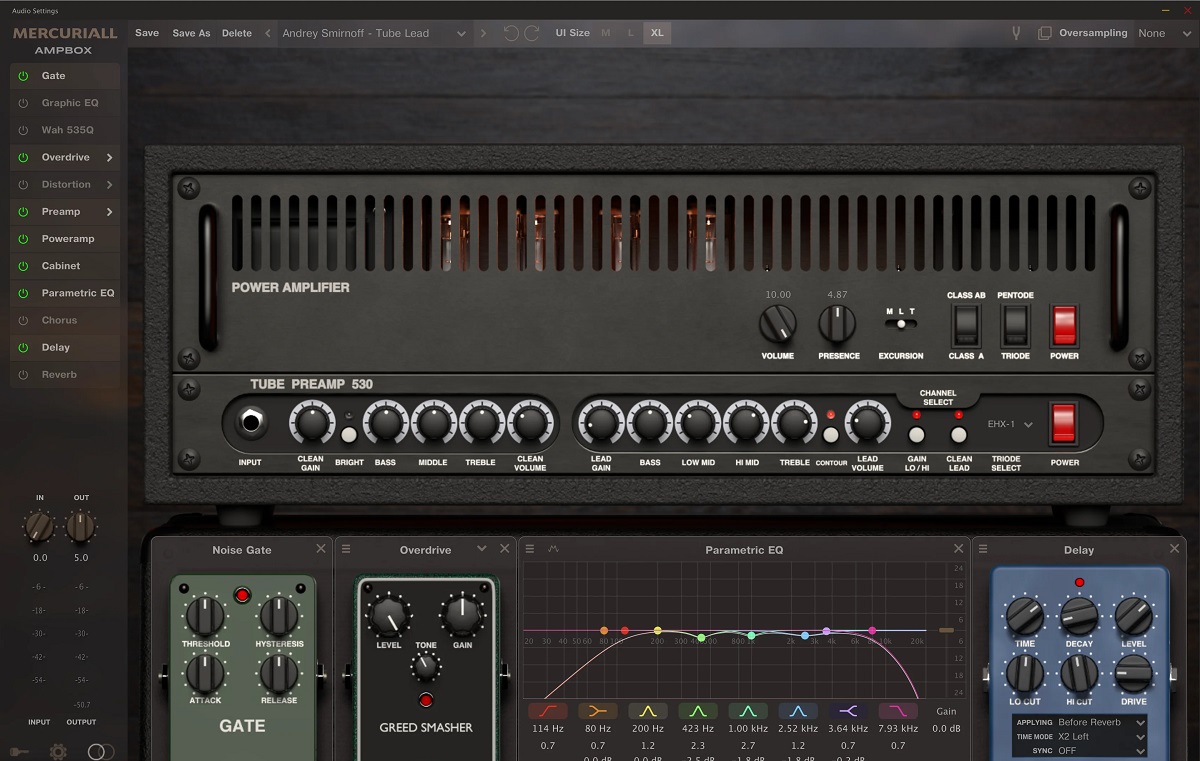Set UI size to M

pyautogui.click(x=606, y=33)
